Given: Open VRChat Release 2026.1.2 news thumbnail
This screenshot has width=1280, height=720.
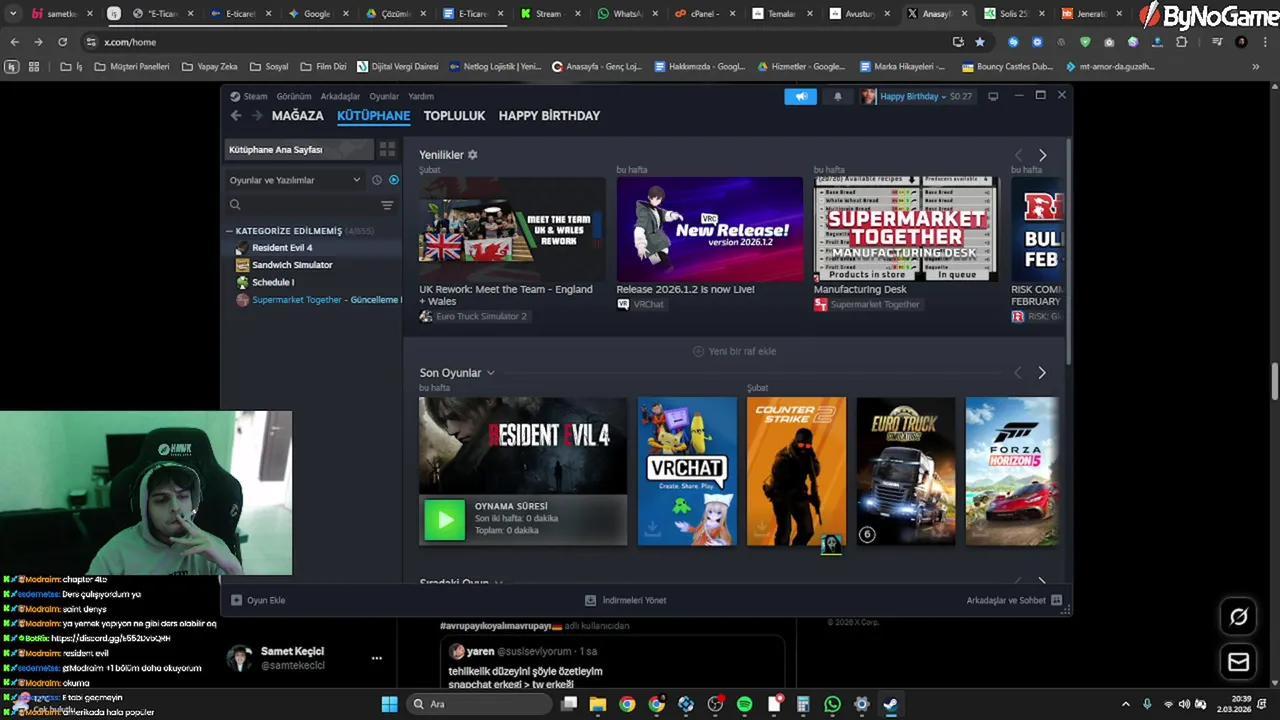Looking at the screenshot, I should coord(710,229).
